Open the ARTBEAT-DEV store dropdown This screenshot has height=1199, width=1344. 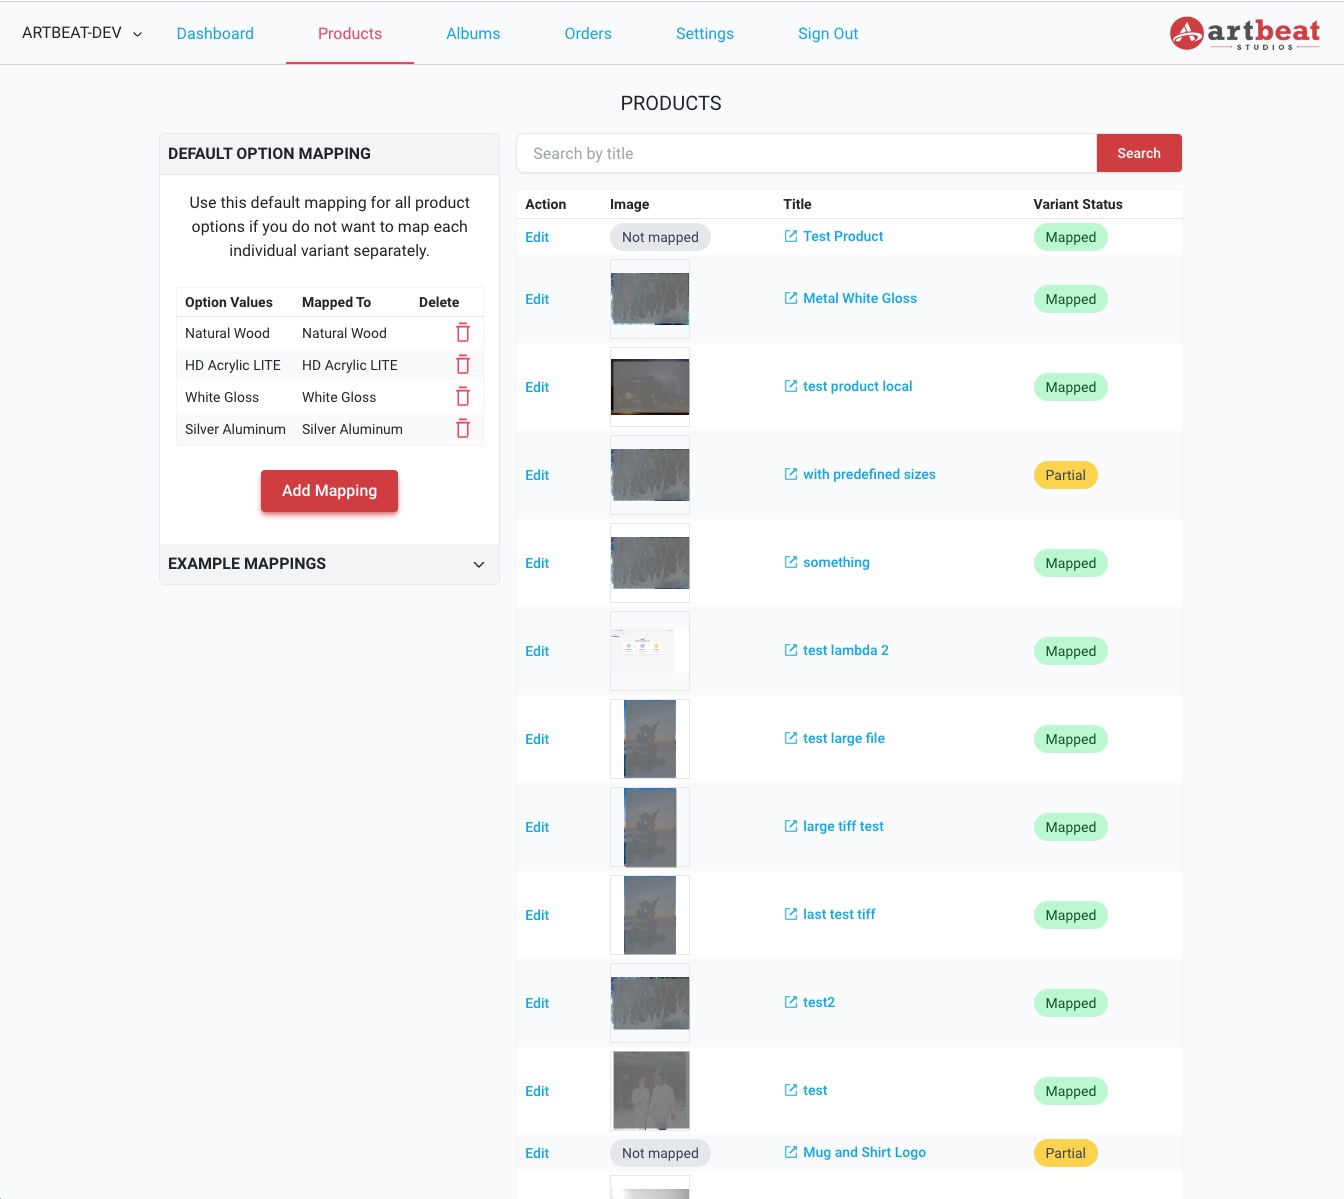point(82,33)
